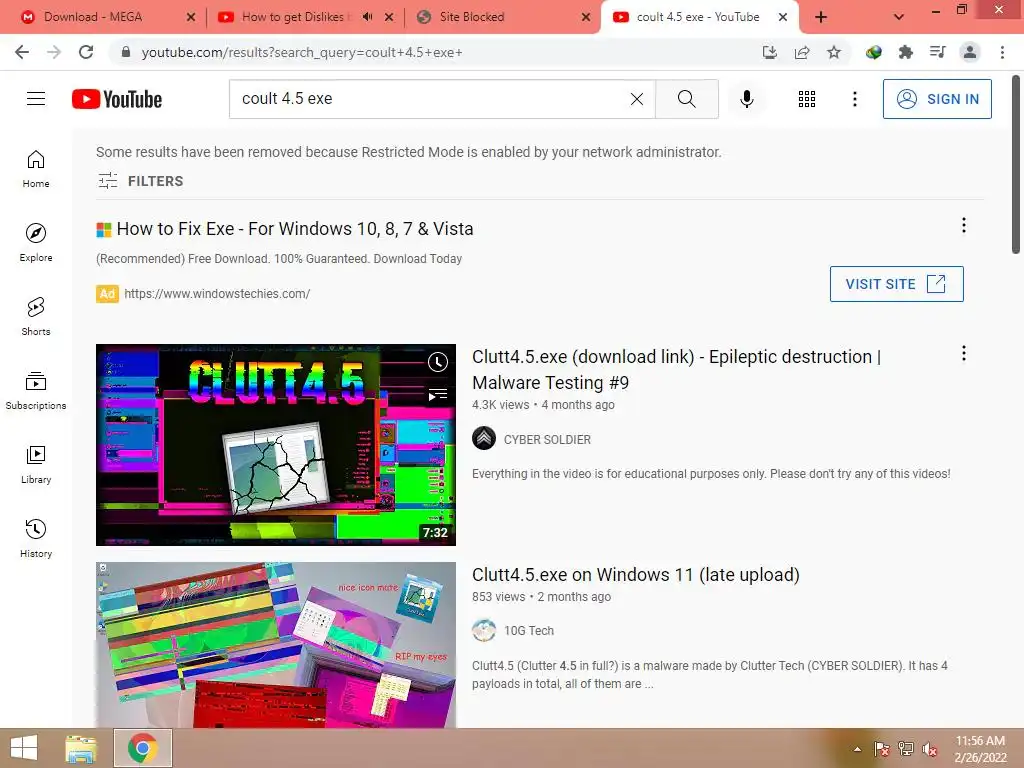1024x768 pixels.
Task: Click the Chrome taskbar icon
Action: pyautogui.click(x=143, y=748)
